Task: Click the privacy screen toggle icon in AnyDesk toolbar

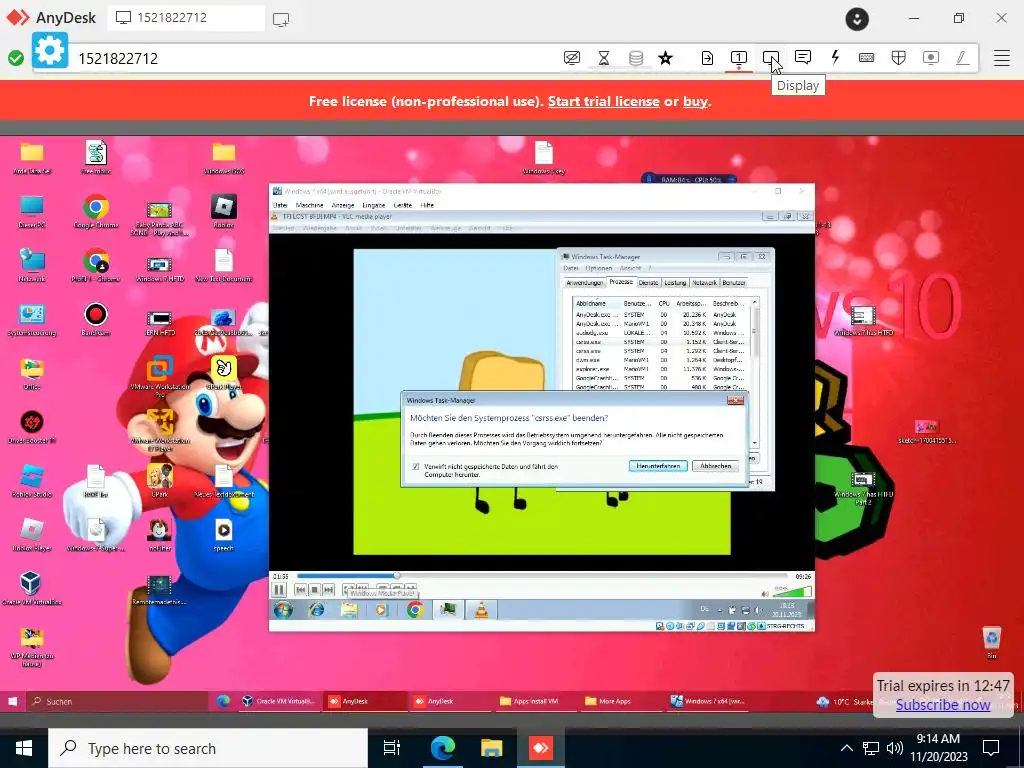Action: coord(571,58)
